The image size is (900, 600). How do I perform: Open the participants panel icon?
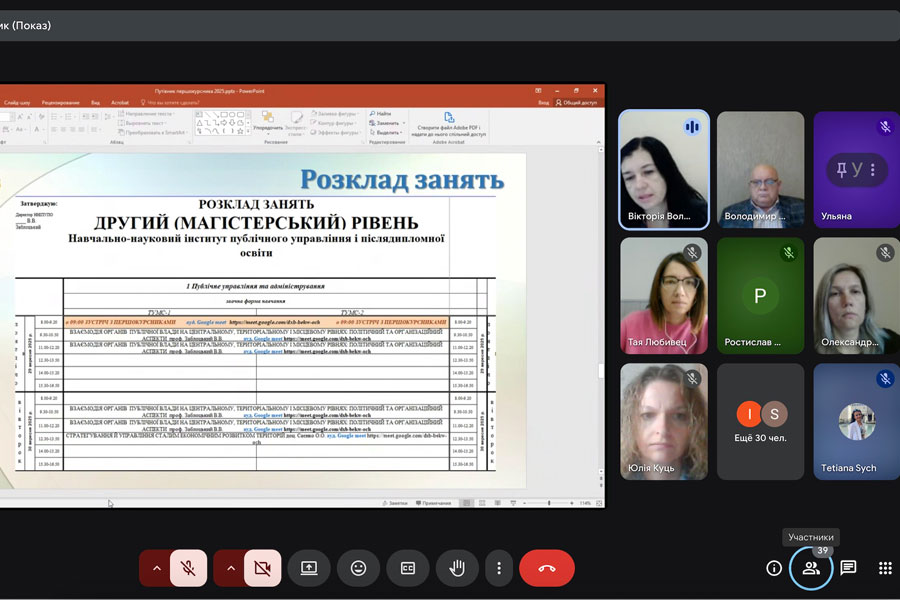(811, 568)
